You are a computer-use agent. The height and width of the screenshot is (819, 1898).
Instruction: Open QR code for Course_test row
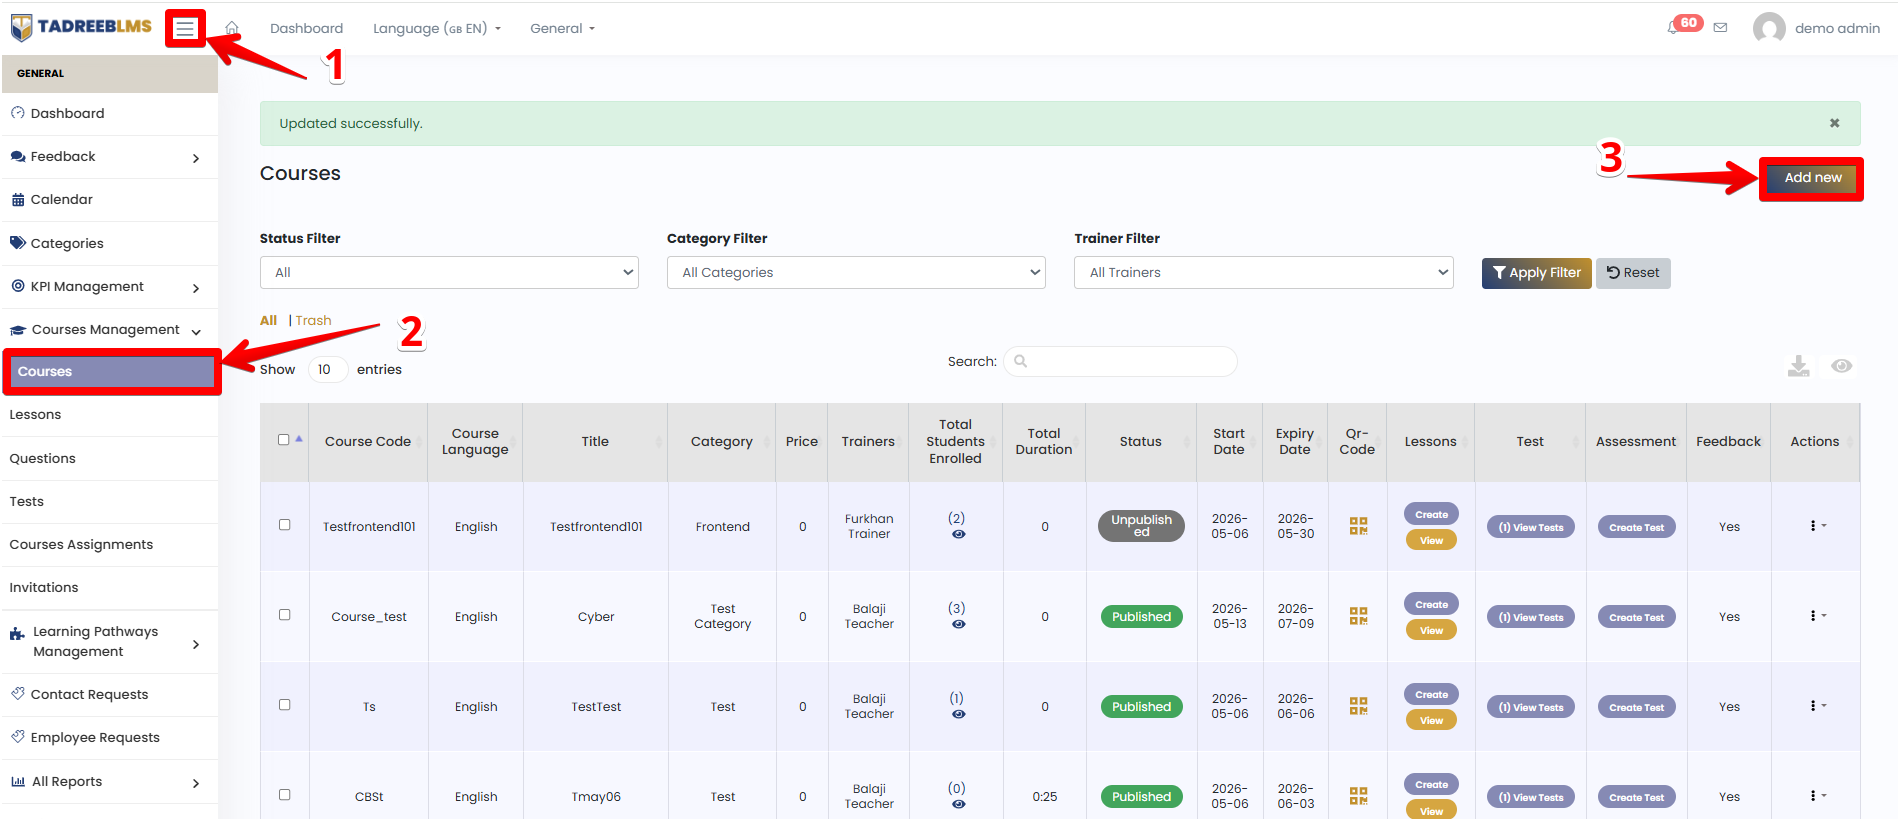click(1358, 616)
